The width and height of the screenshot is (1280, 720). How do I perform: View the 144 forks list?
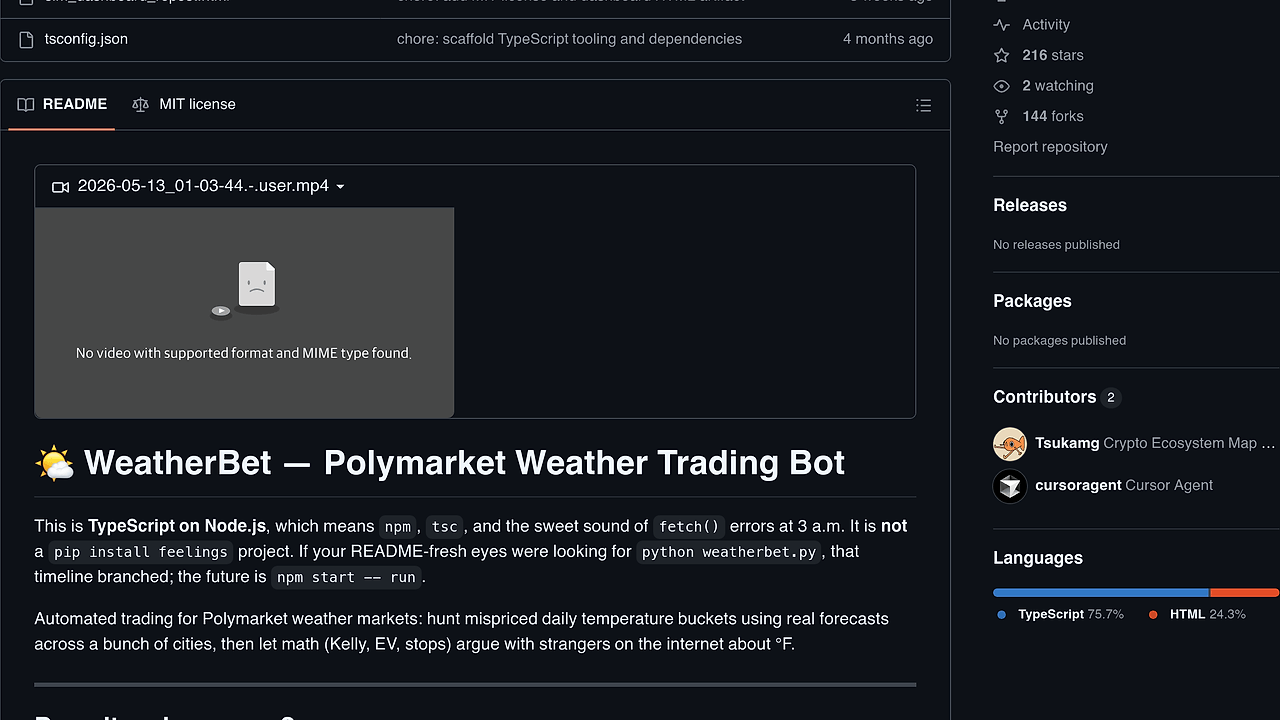click(1053, 116)
